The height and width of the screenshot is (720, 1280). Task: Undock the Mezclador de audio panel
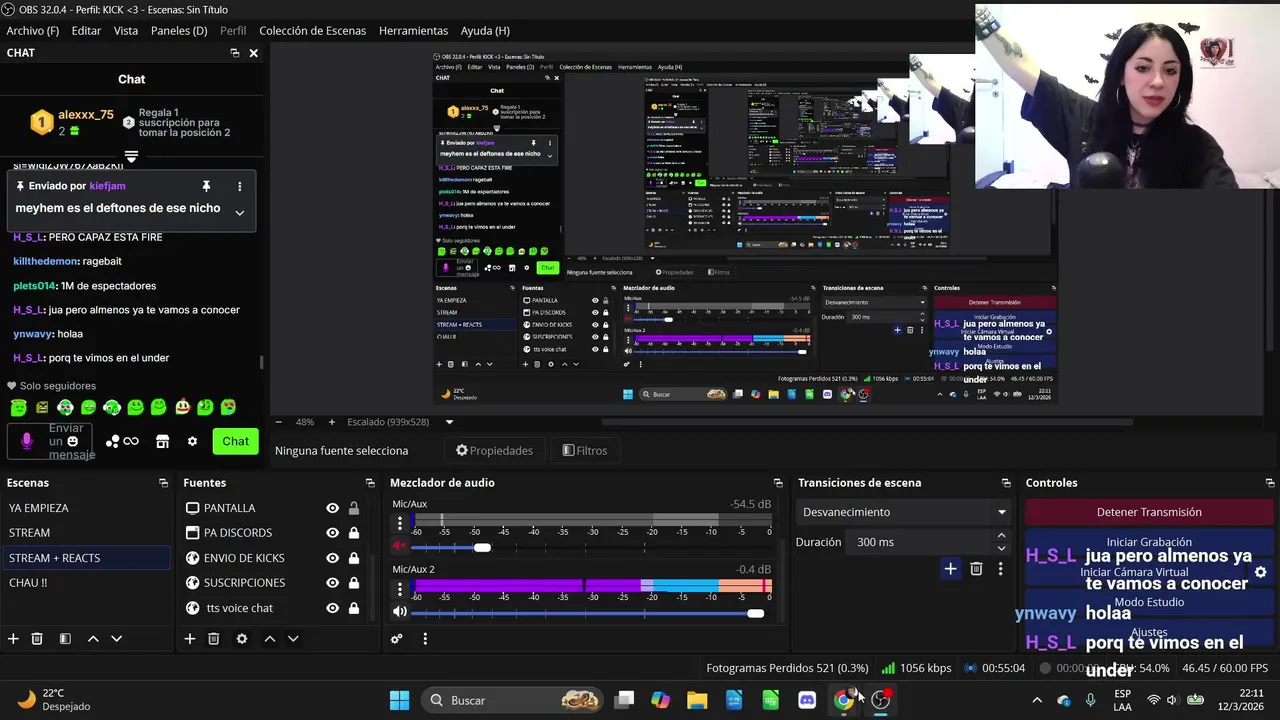[x=778, y=483]
